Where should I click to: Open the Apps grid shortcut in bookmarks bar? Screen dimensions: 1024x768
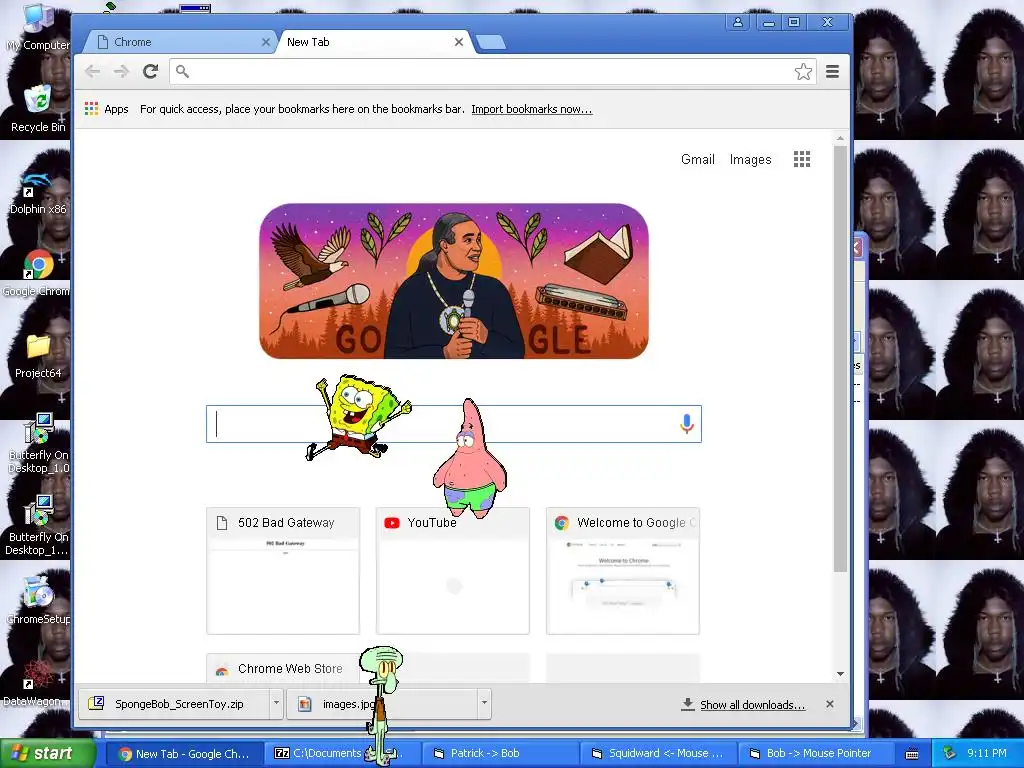click(106, 109)
